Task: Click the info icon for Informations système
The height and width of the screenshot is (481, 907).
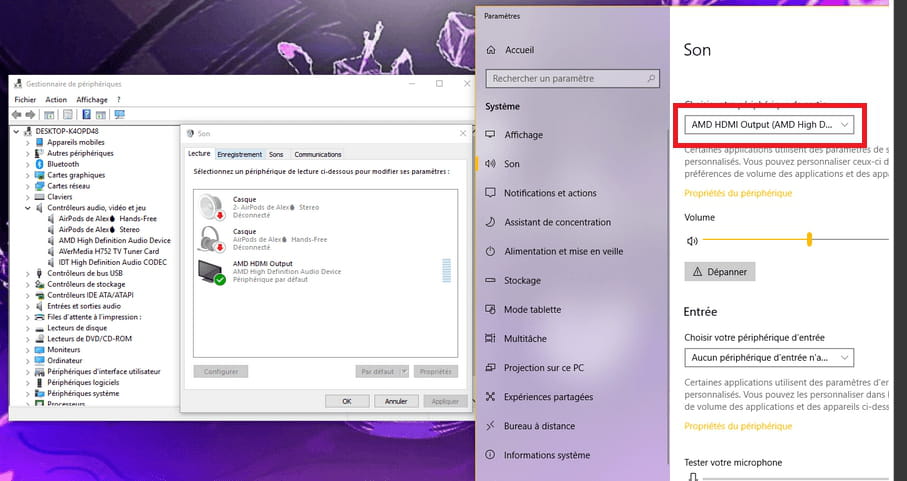Action: (x=491, y=455)
